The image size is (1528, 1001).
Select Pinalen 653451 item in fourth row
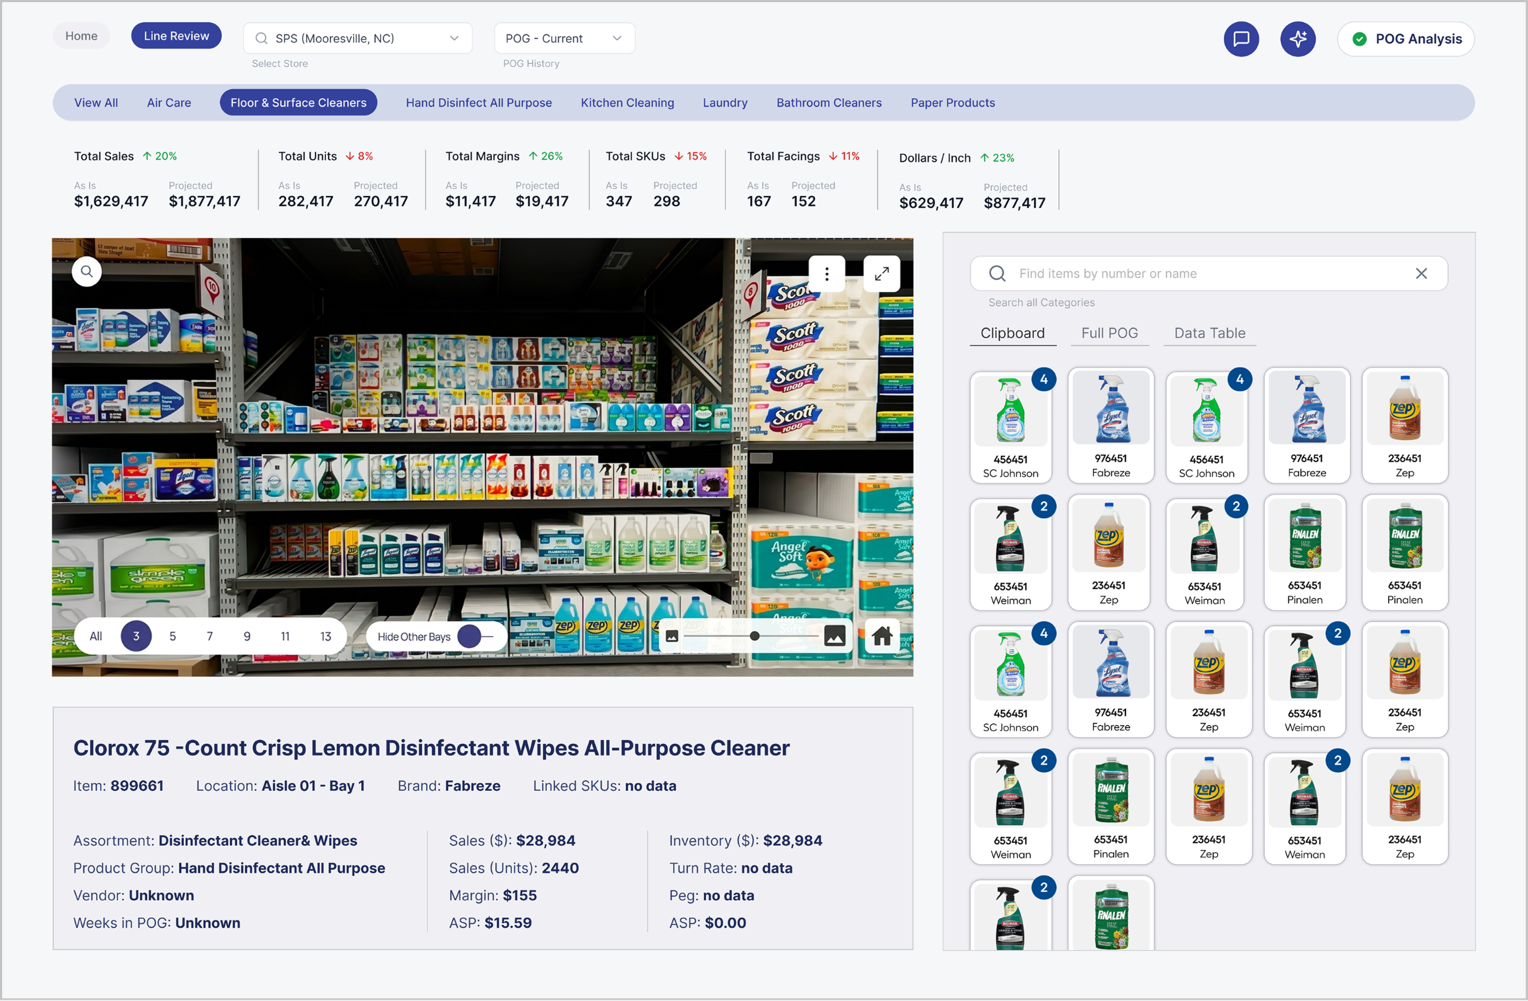click(1111, 807)
